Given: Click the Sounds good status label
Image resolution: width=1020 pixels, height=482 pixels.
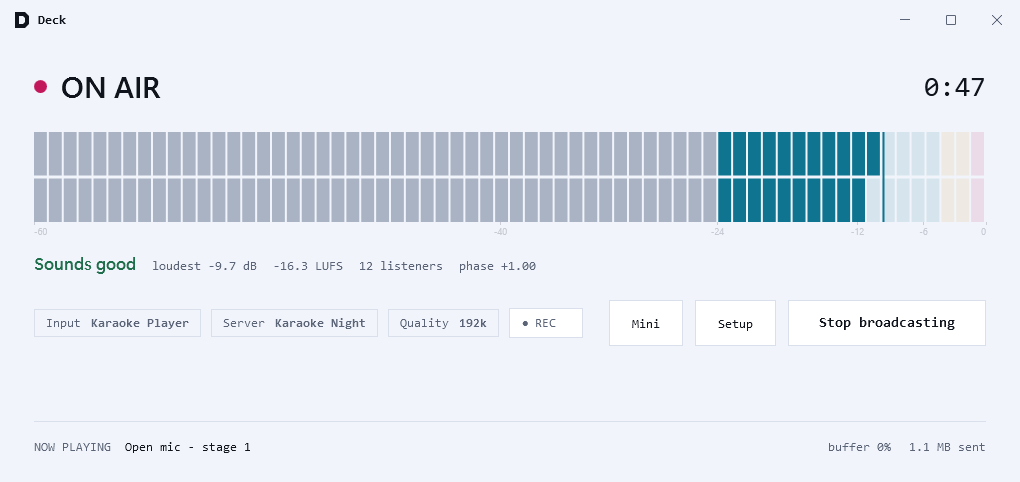Looking at the screenshot, I should tap(85, 265).
